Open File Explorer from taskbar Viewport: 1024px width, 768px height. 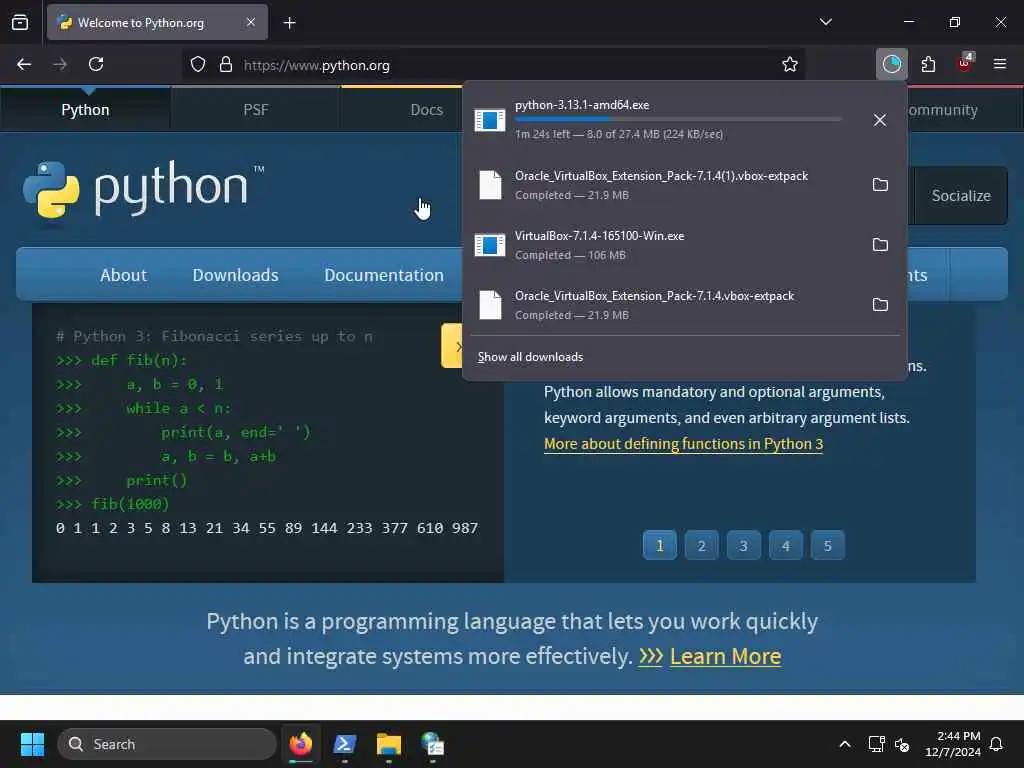point(389,744)
